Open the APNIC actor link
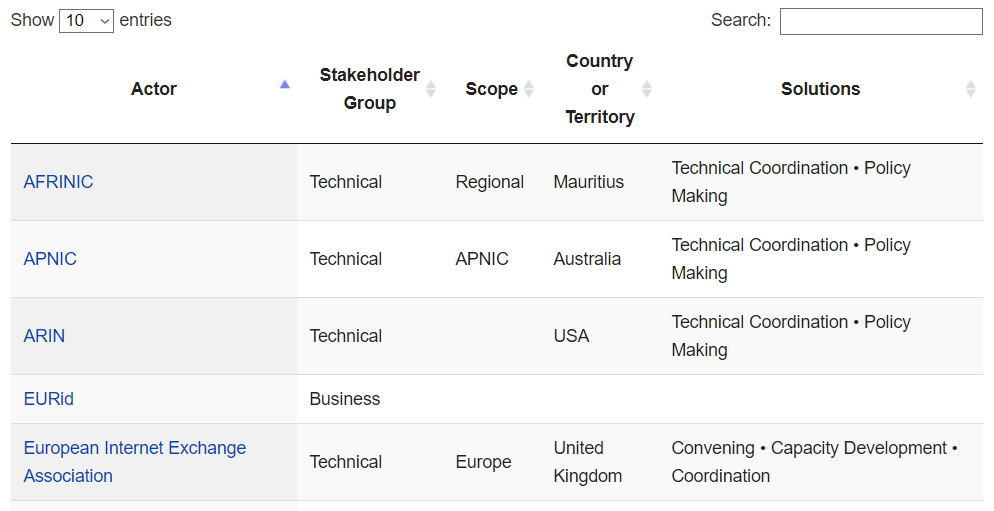This screenshot has width=994, height=511. (50, 259)
